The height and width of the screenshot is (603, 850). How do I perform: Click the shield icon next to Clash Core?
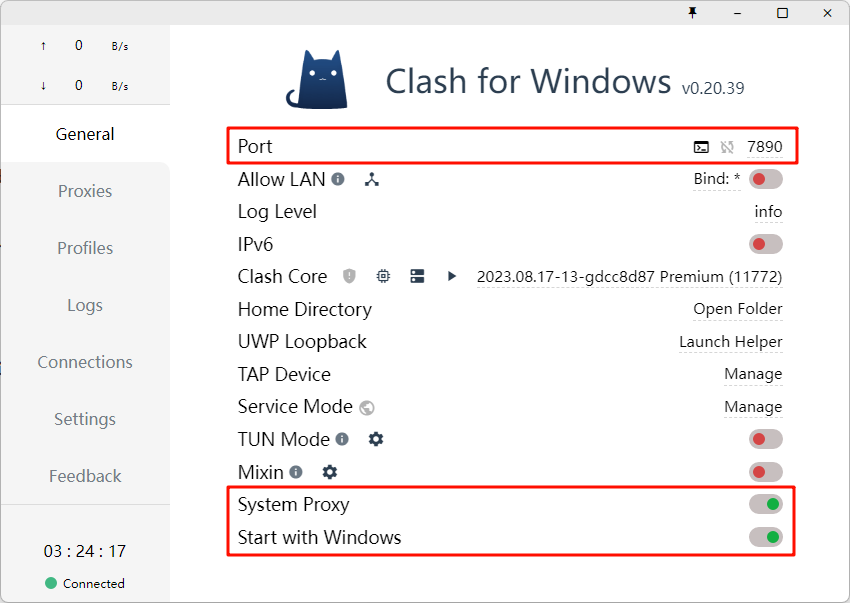pyautogui.click(x=349, y=276)
